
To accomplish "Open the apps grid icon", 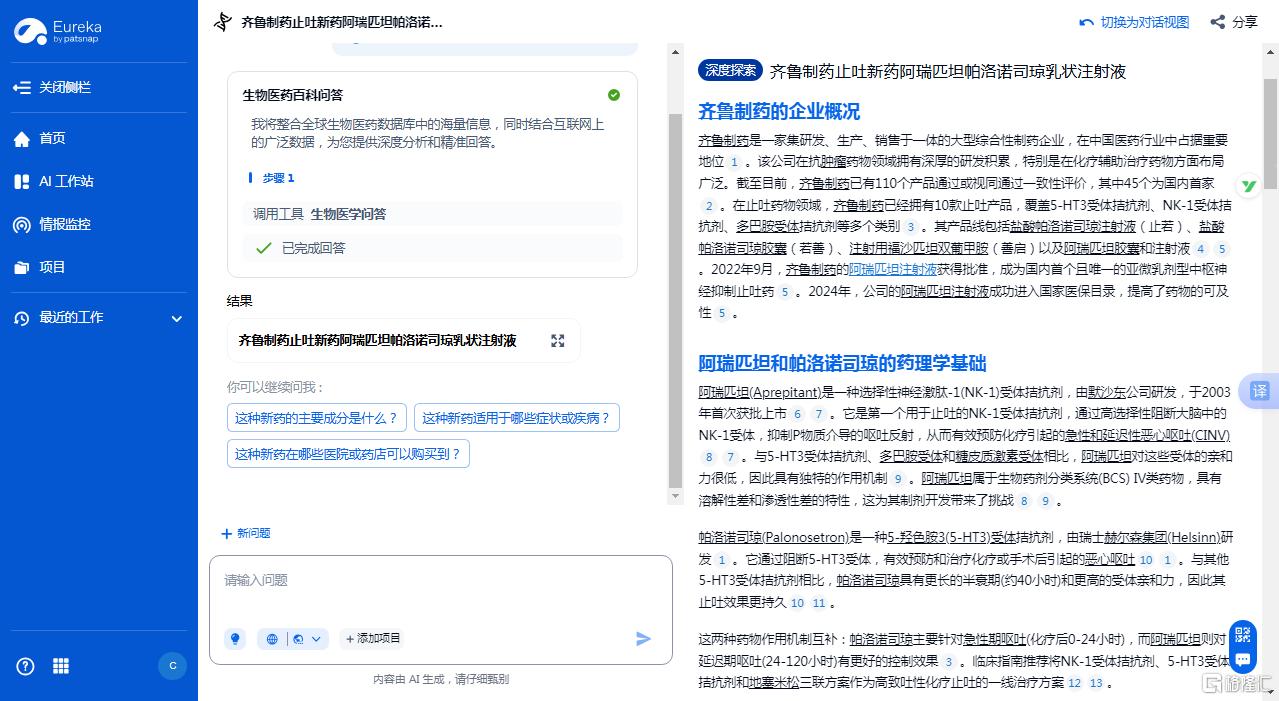I will [61, 666].
